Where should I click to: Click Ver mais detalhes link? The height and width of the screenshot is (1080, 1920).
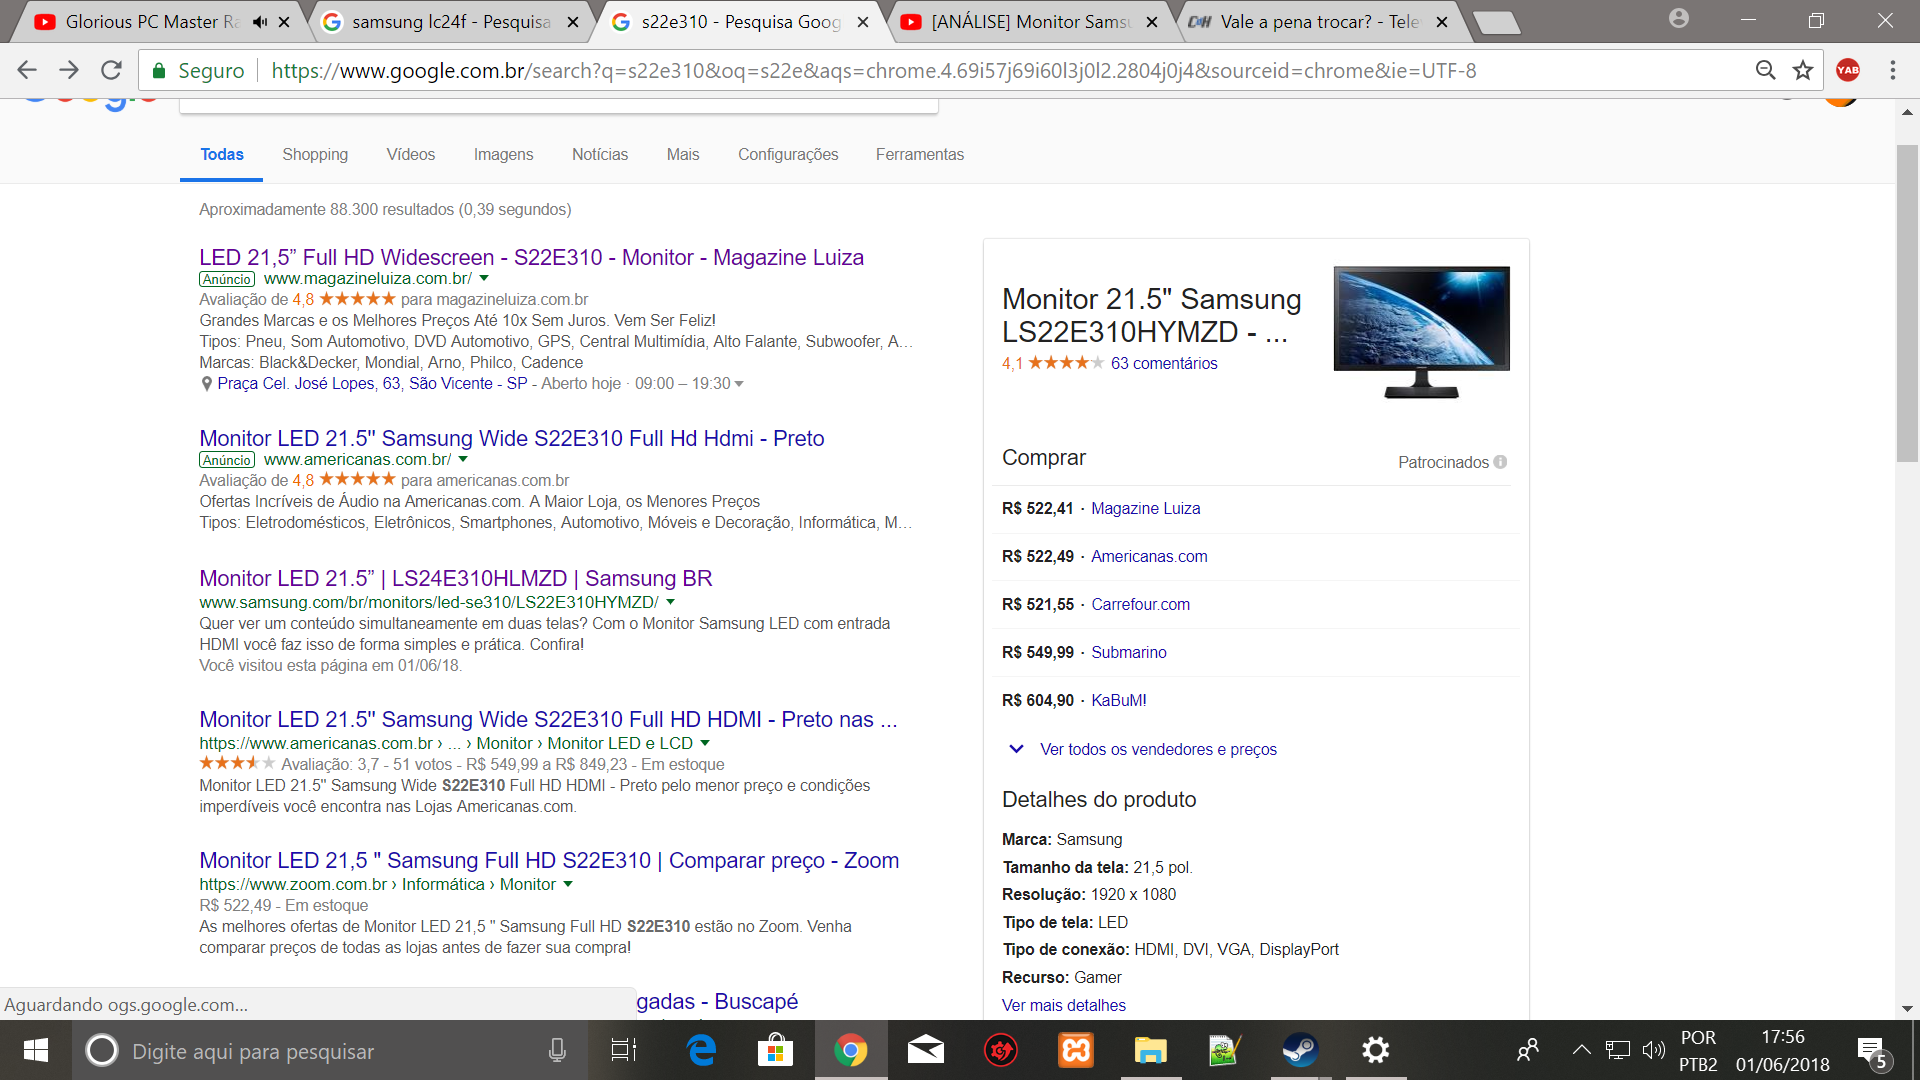pos(1064,1005)
